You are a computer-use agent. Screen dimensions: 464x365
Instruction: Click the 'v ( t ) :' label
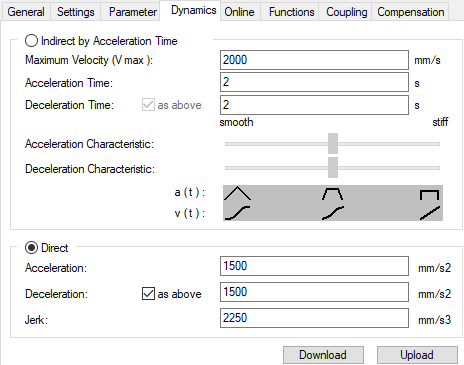[189, 213]
